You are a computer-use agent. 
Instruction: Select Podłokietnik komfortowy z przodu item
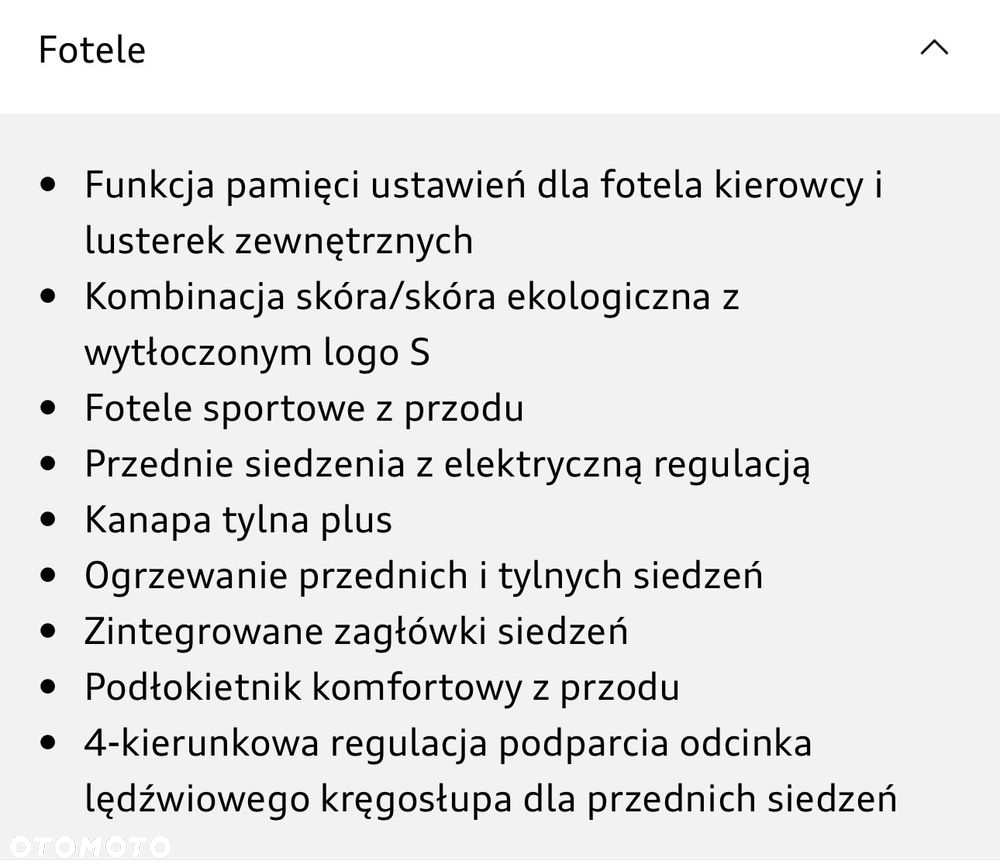[x=382, y=688]
